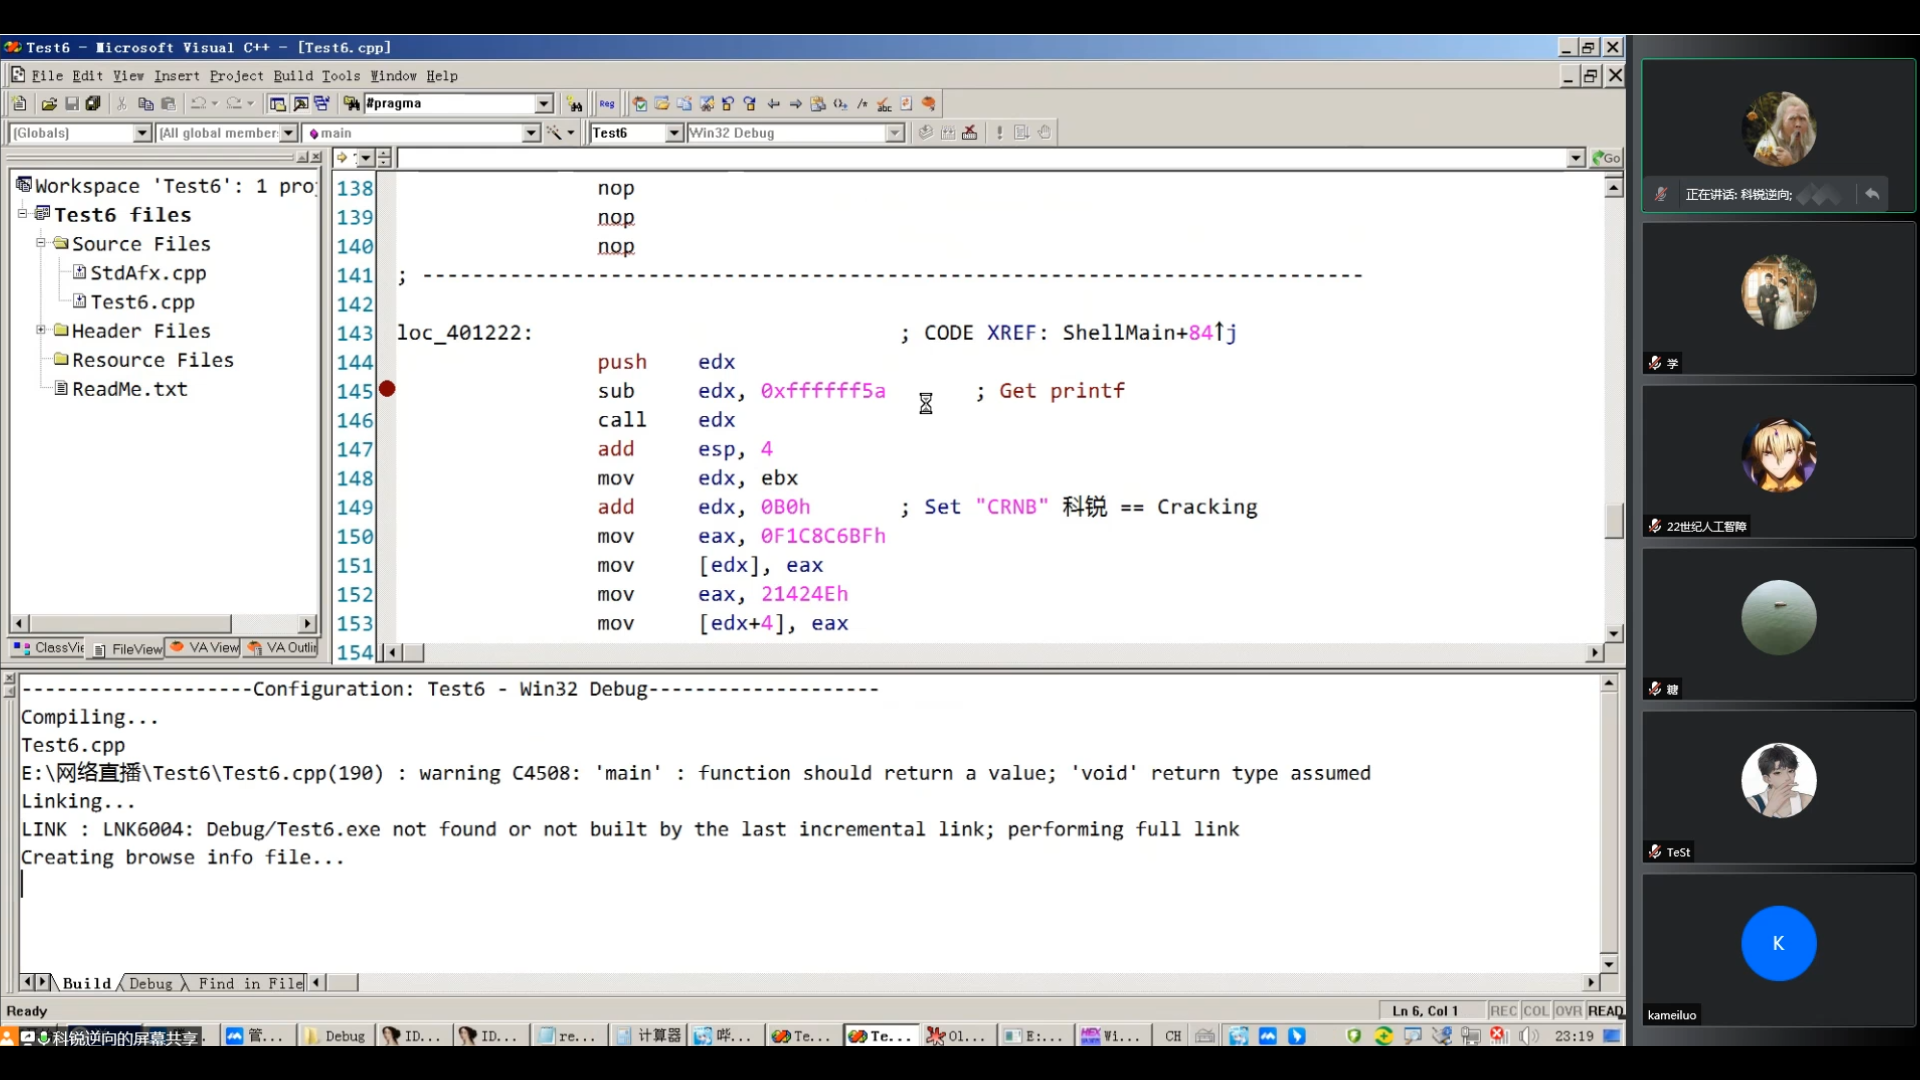
Task: Collapse the Test6 files tree node
Action: (22, 214)
